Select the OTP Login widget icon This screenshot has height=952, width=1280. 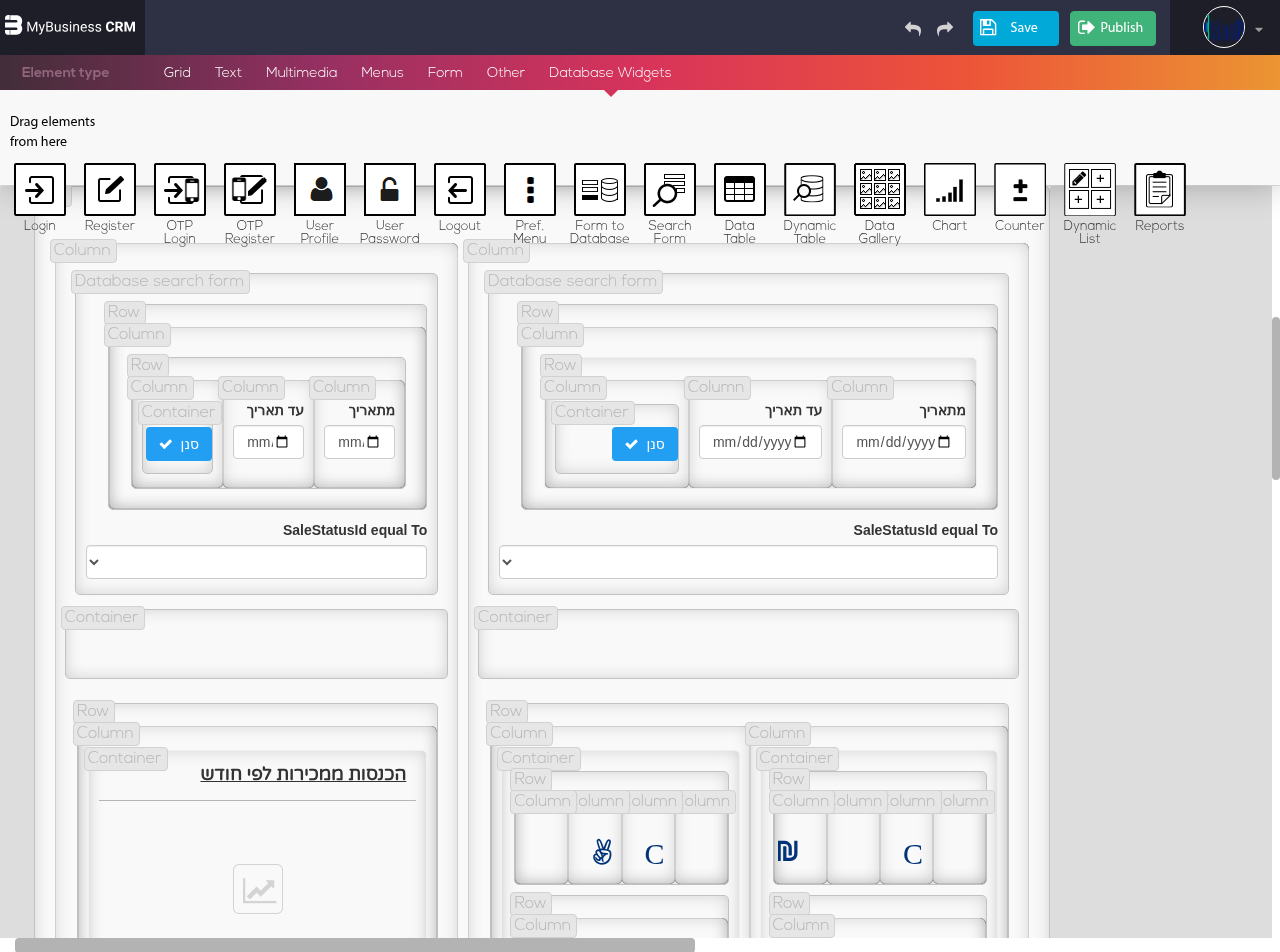[x=180, y=190]
